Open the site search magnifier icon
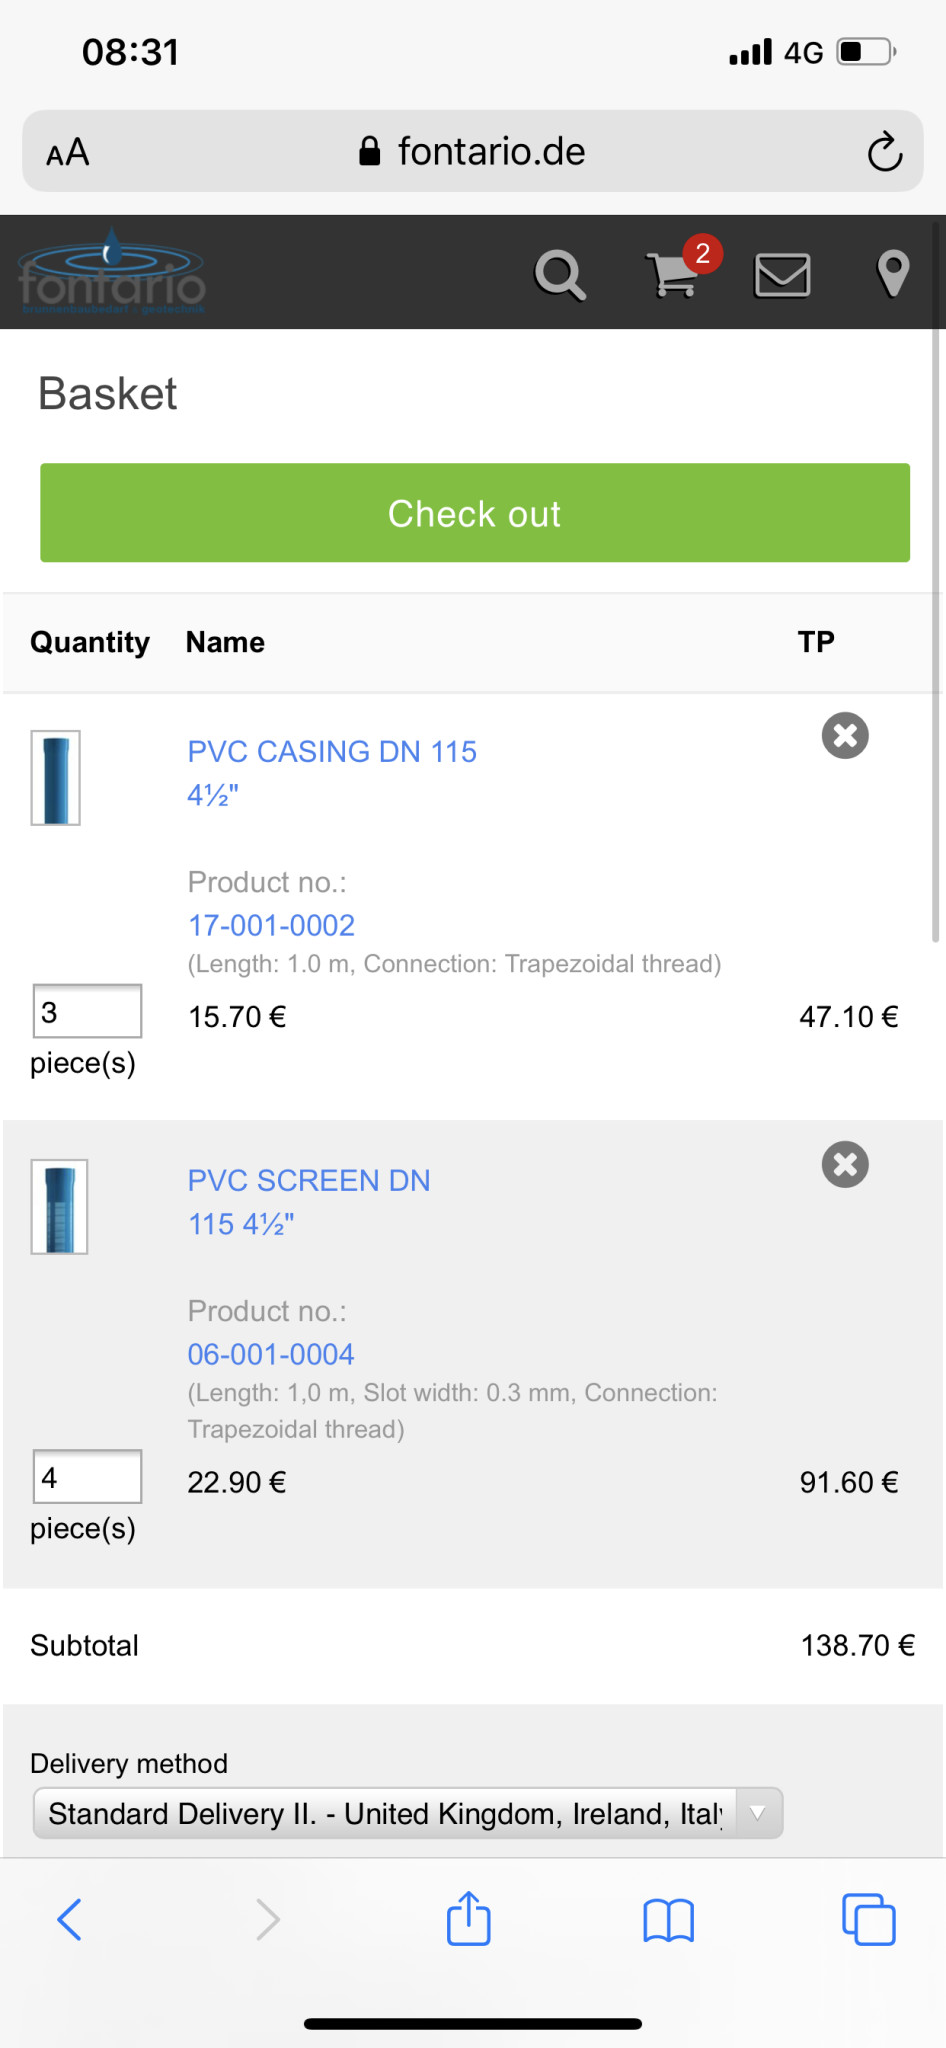Screen dimensions: 946x2048 559,275
